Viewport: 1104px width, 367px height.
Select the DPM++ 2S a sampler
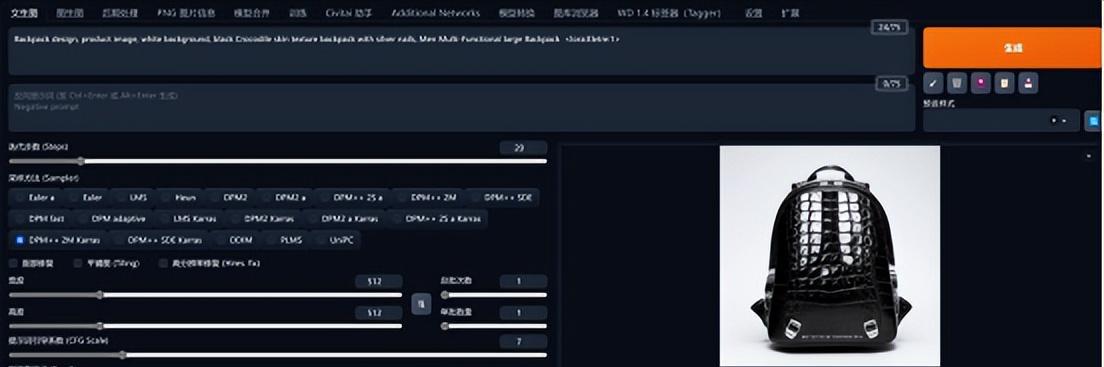[x=352, y=198]
